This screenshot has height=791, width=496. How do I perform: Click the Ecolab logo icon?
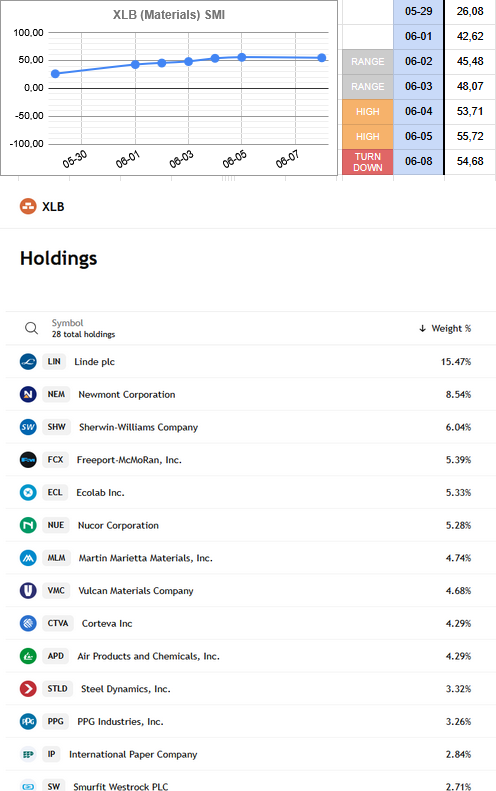coord(28,492)
